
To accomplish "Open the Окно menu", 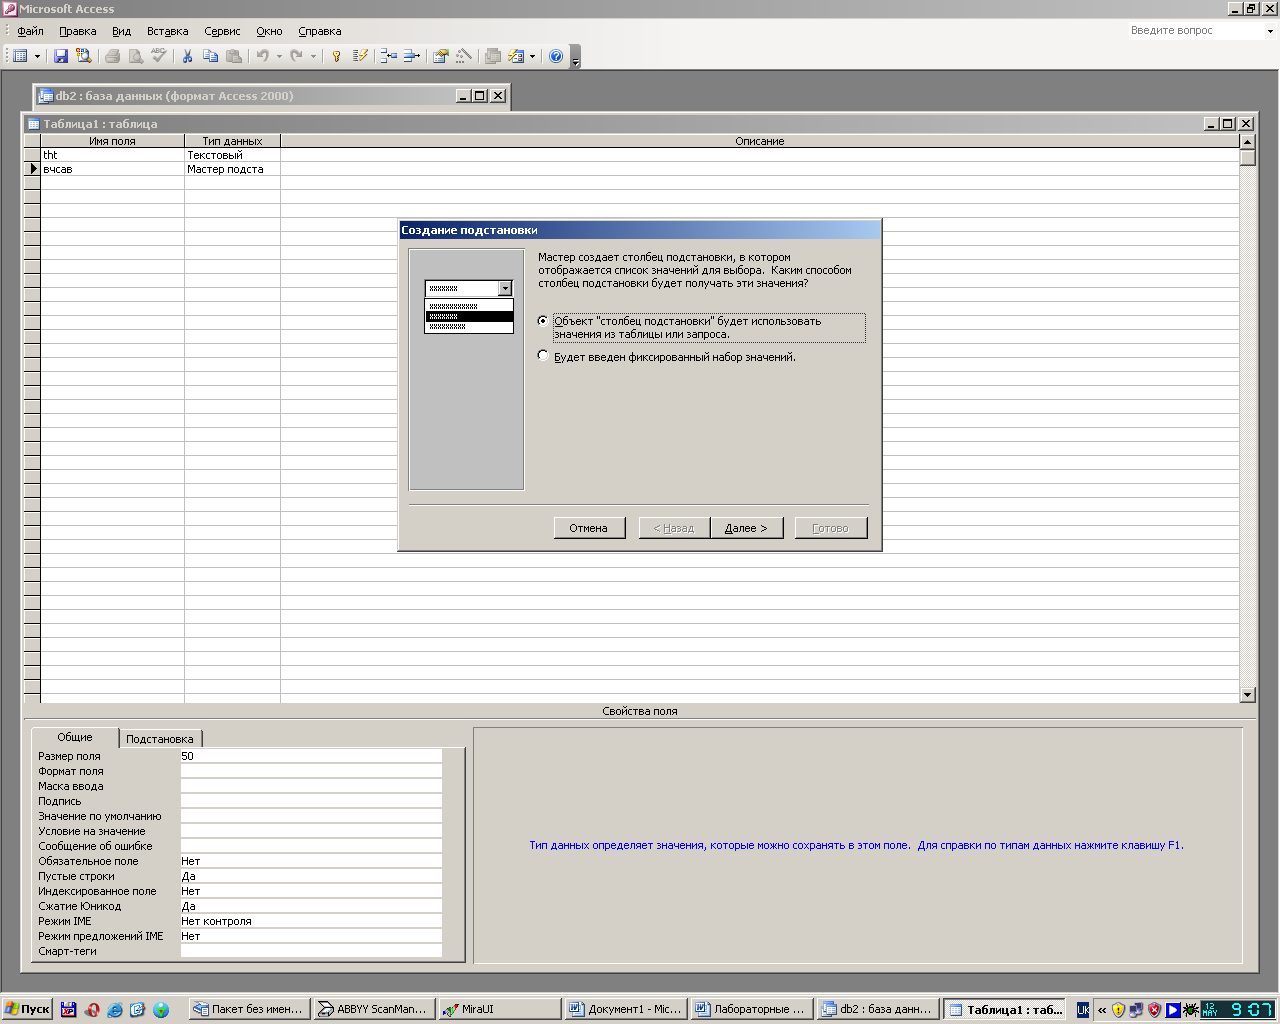I will click(269, 31).
